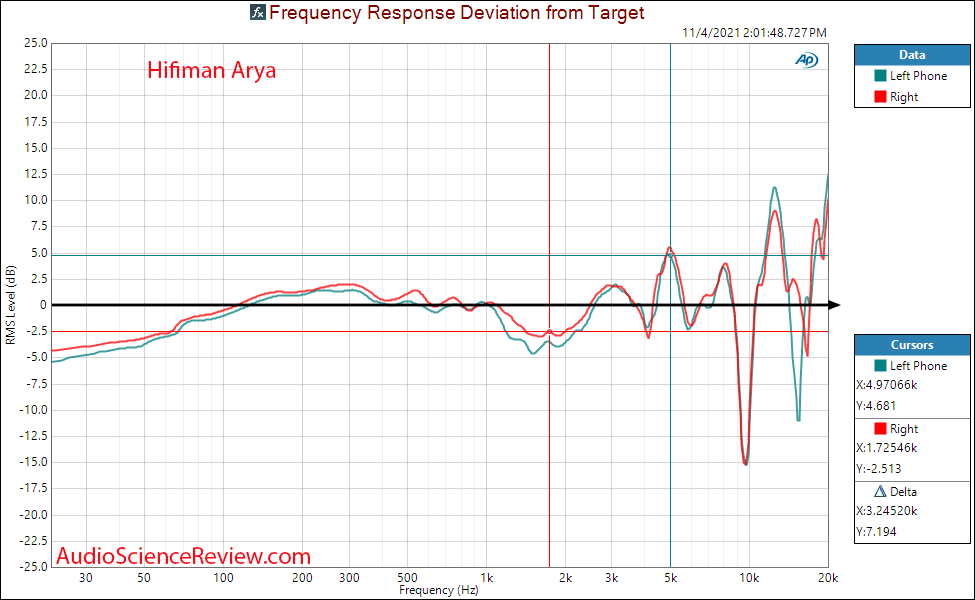Viewport: 975px width, 600px height.
Task: Click the y-axis tick label "-15.0"
Action: tap(34, 462)
